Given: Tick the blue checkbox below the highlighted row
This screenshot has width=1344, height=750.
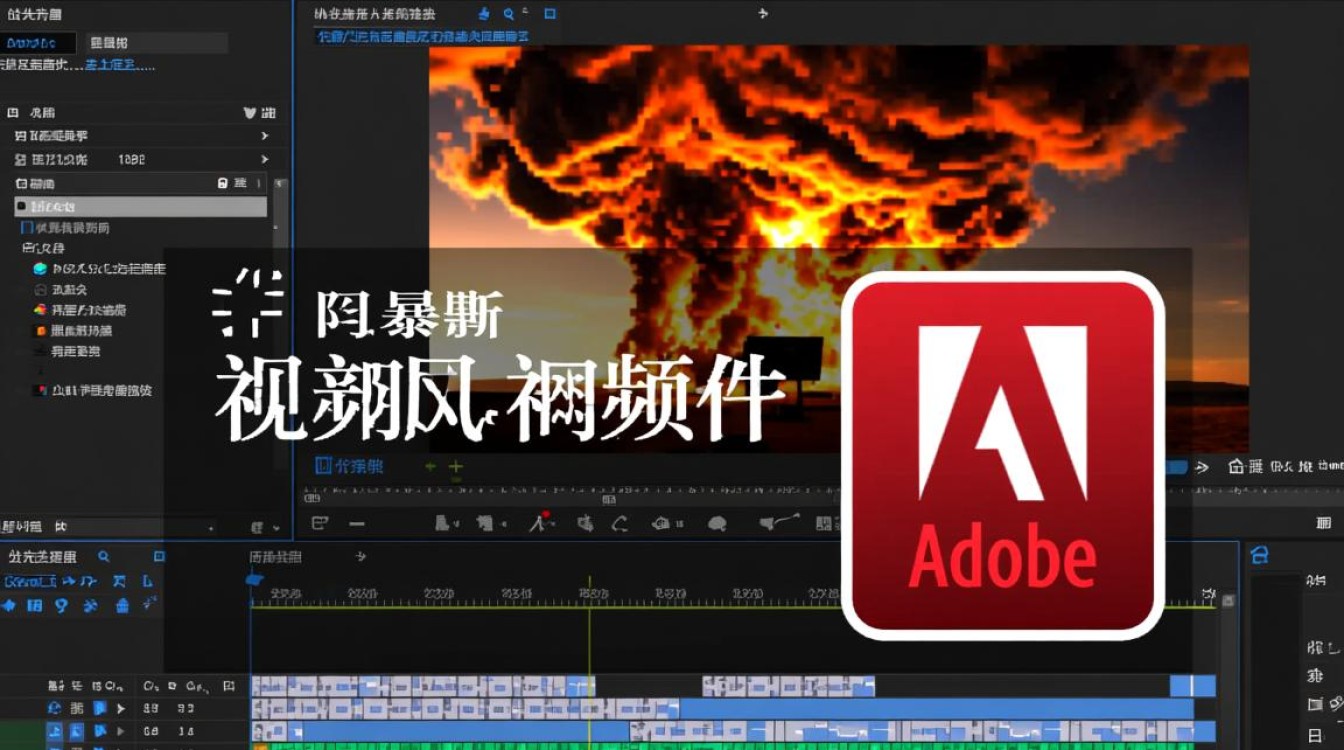Looking at the screenshot, I should tap(27, 228).
